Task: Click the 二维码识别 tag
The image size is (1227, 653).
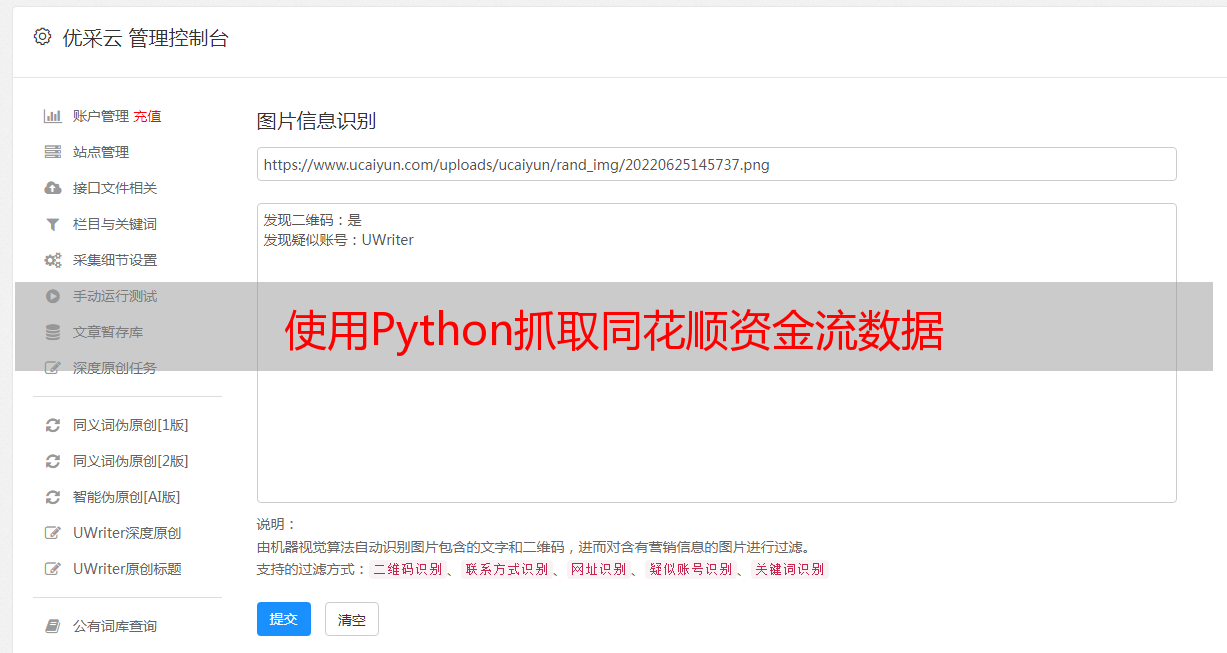Action: point(407,569)
